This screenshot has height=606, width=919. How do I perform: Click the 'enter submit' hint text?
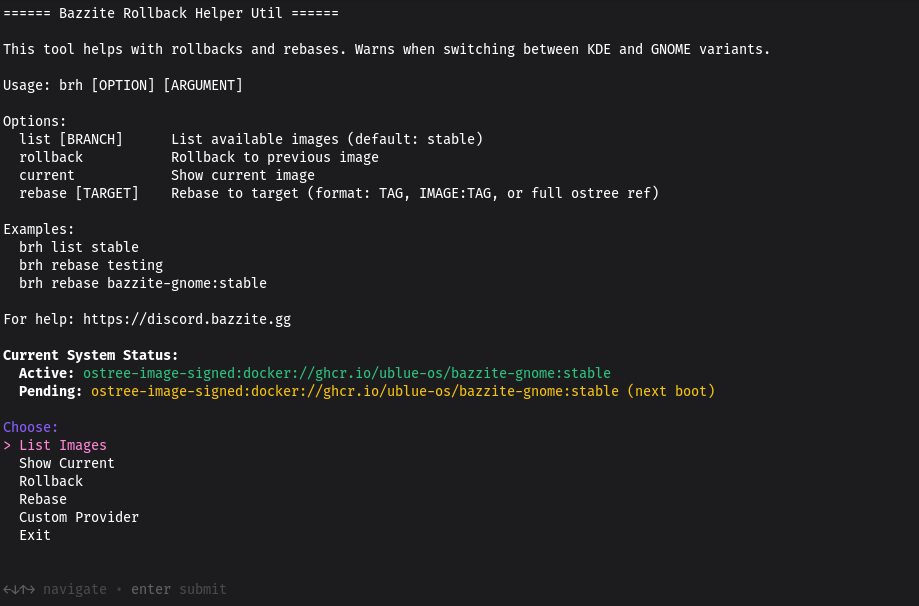point(179,589)
